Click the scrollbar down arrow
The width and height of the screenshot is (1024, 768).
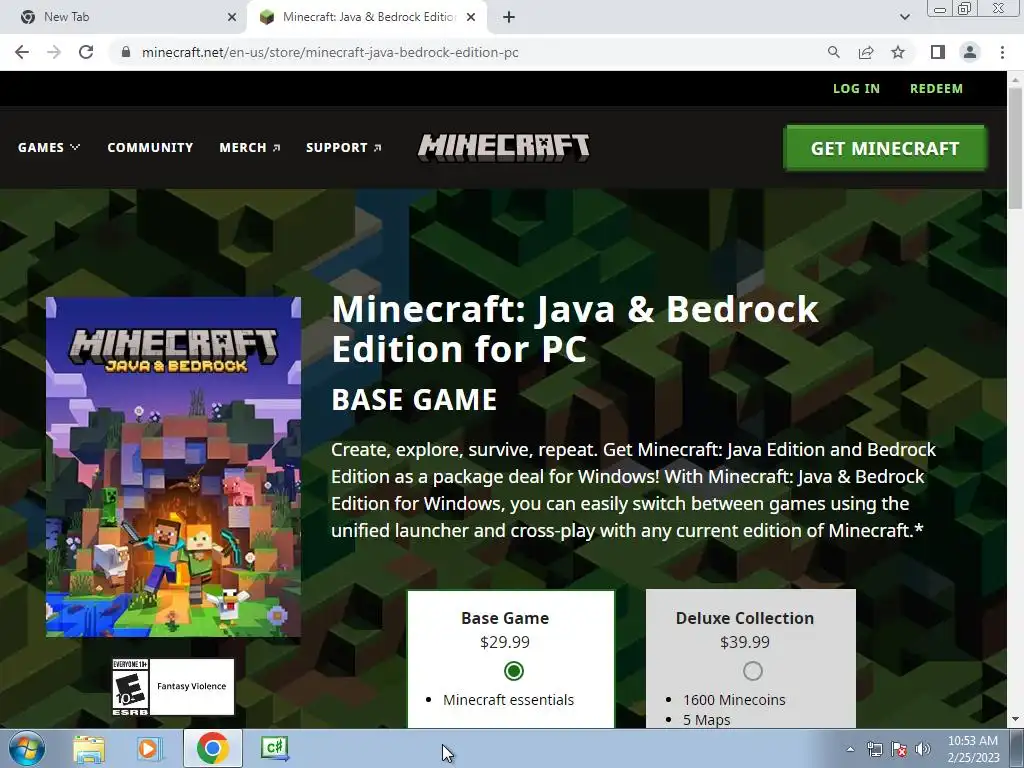(x=1015, y=720)
